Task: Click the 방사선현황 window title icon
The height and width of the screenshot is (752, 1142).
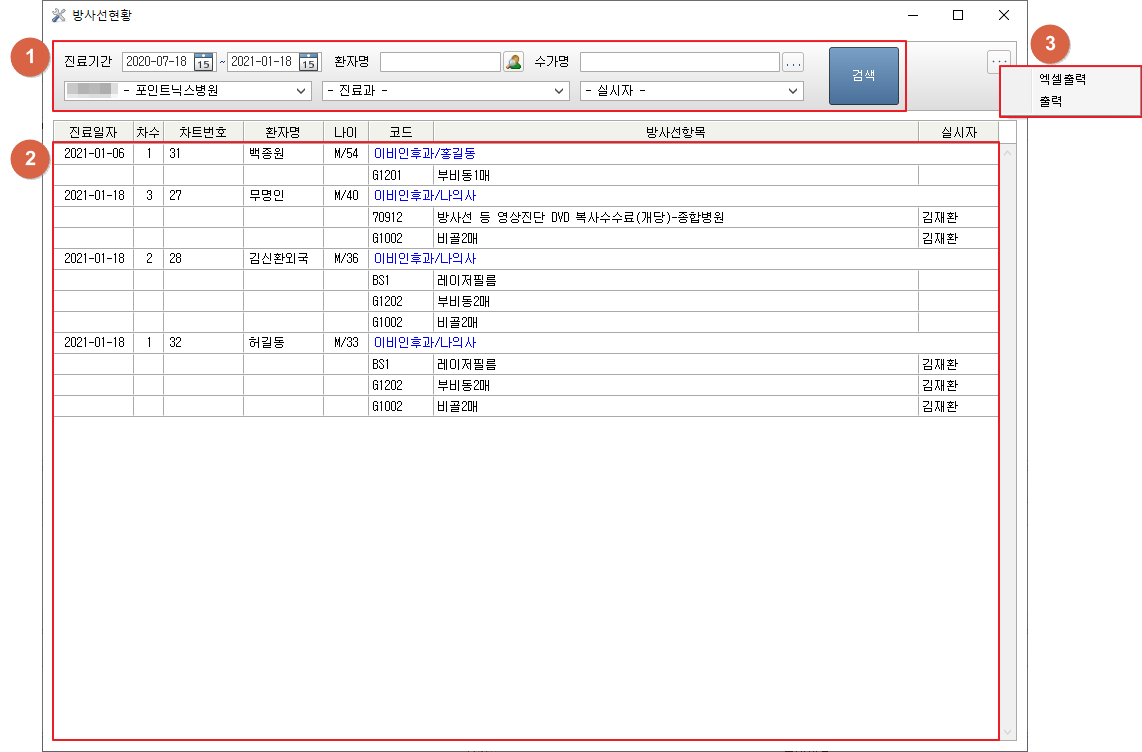Action: tap(59, 15)
